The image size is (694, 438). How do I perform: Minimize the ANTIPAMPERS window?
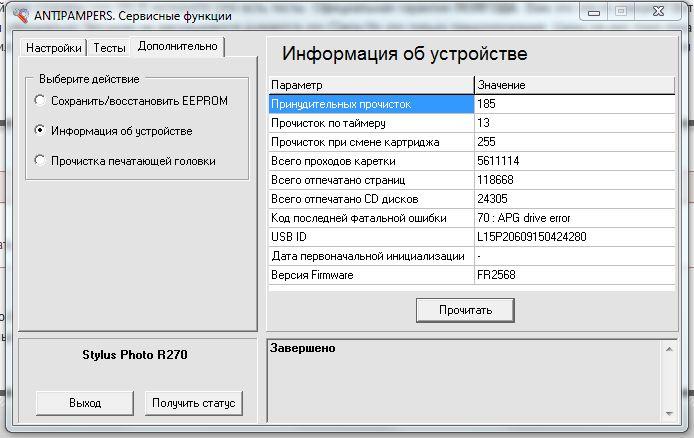point(594,12)
